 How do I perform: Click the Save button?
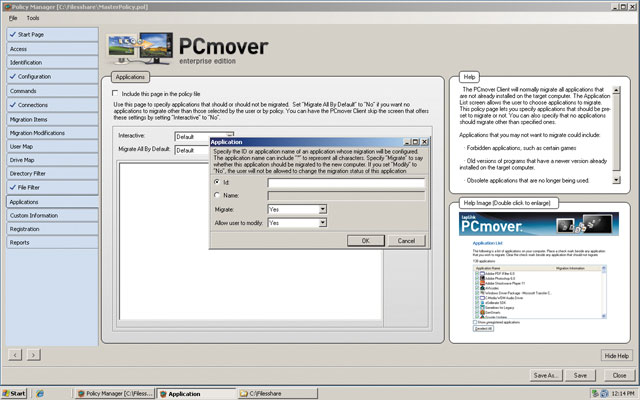tap(580, 375)
